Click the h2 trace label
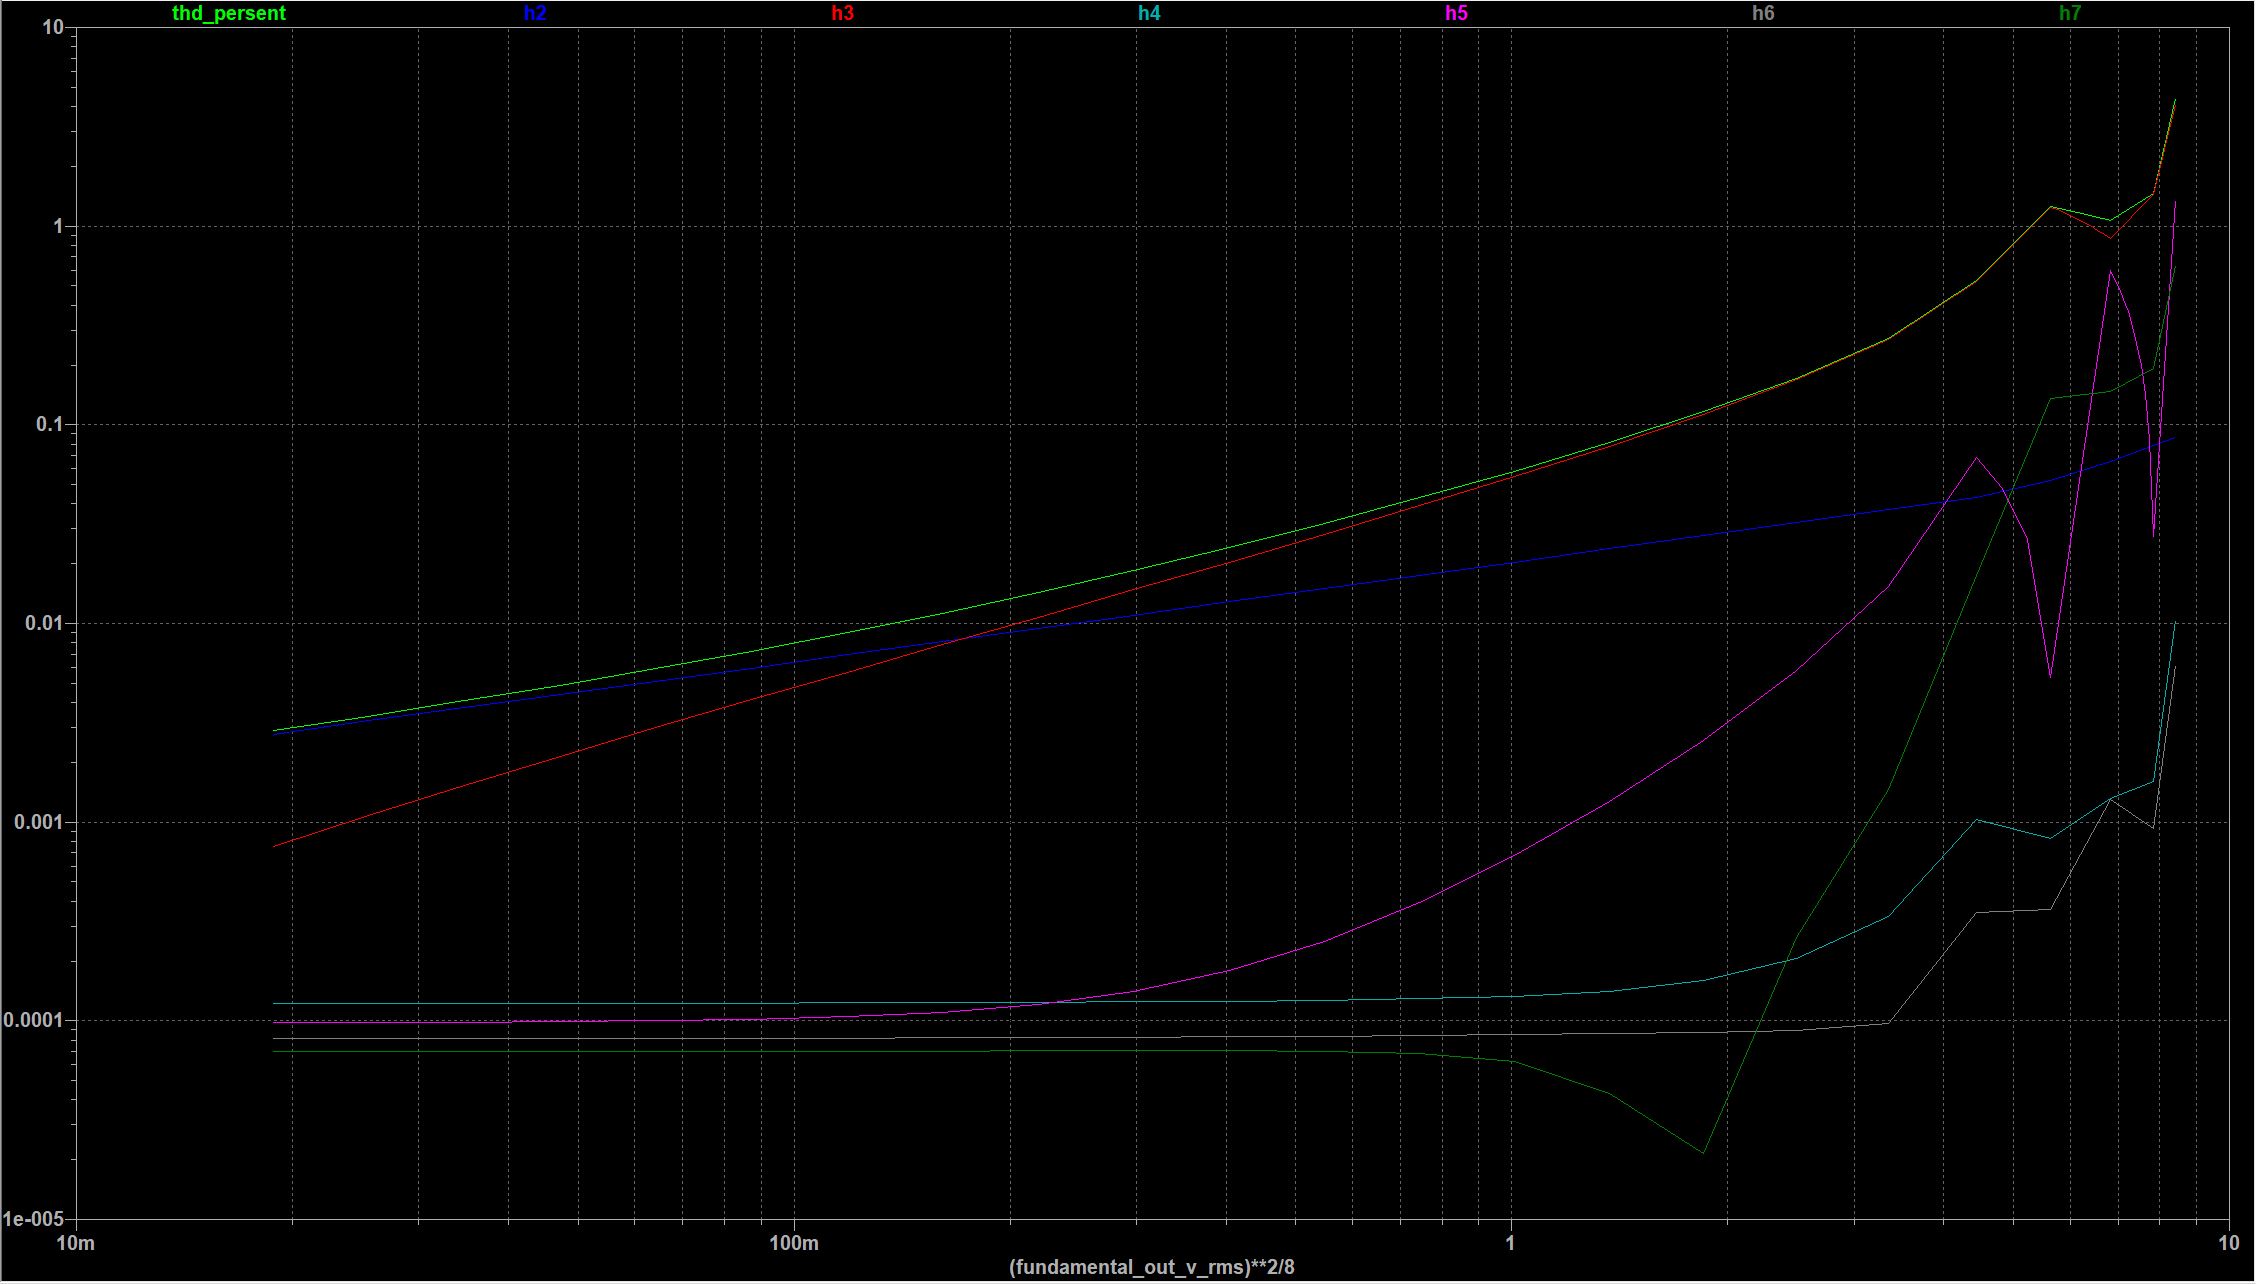 click(x=535, y=13)
